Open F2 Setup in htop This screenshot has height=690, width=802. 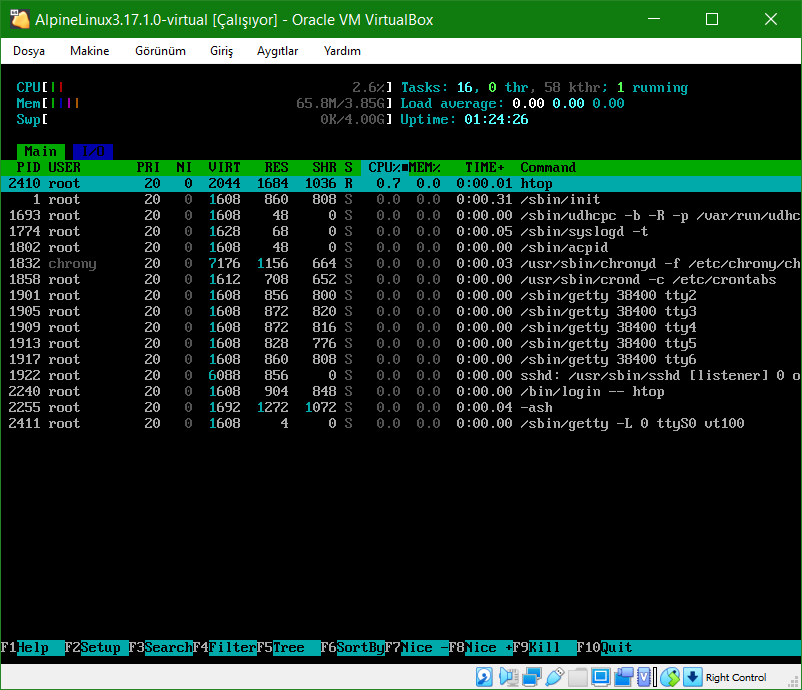[96, 648]
